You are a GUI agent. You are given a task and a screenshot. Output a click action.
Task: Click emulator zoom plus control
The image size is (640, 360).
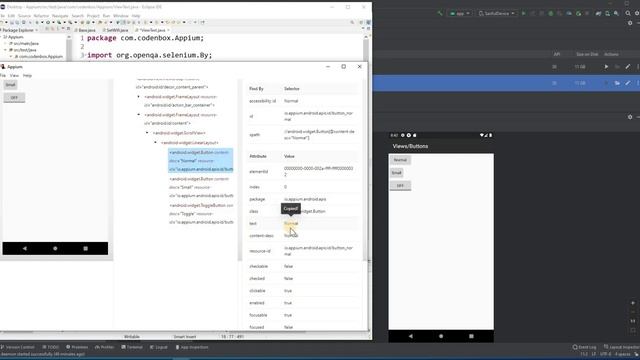633,303
